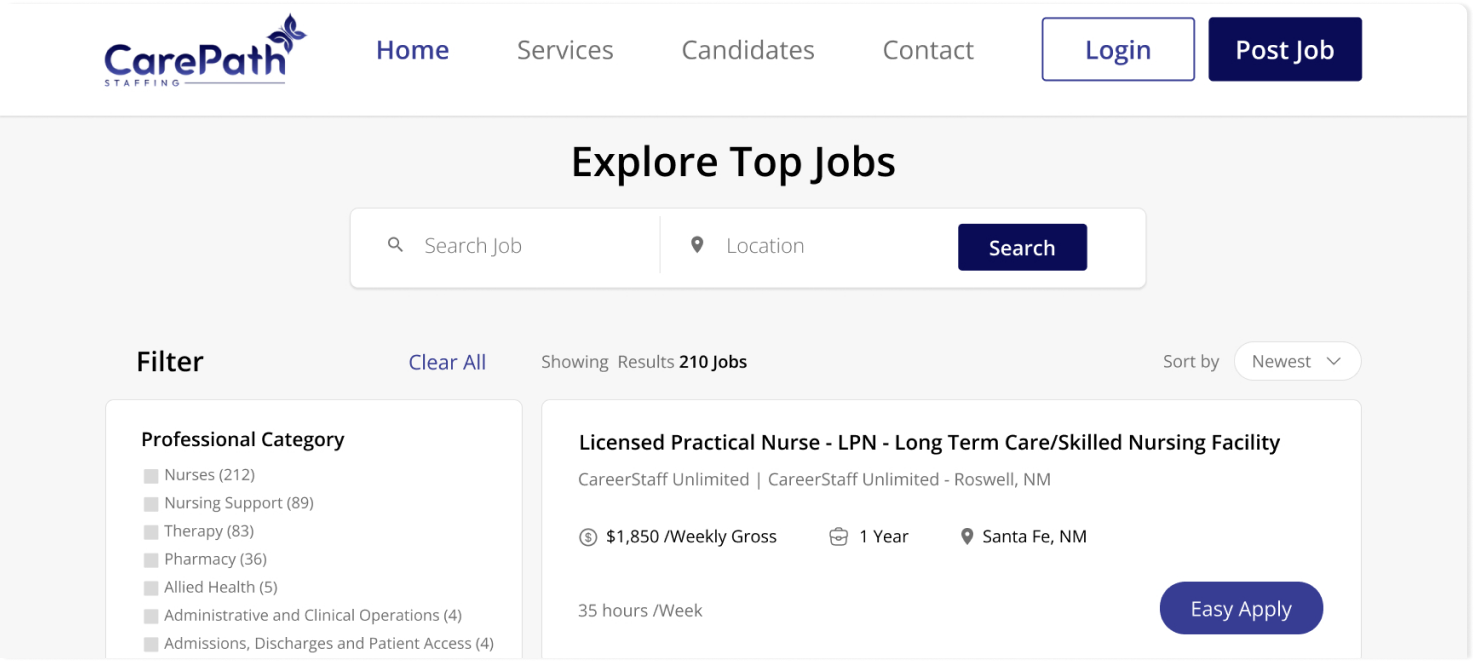
Task: Go to the Home navigation tab
Action: [x=412, y=50]
